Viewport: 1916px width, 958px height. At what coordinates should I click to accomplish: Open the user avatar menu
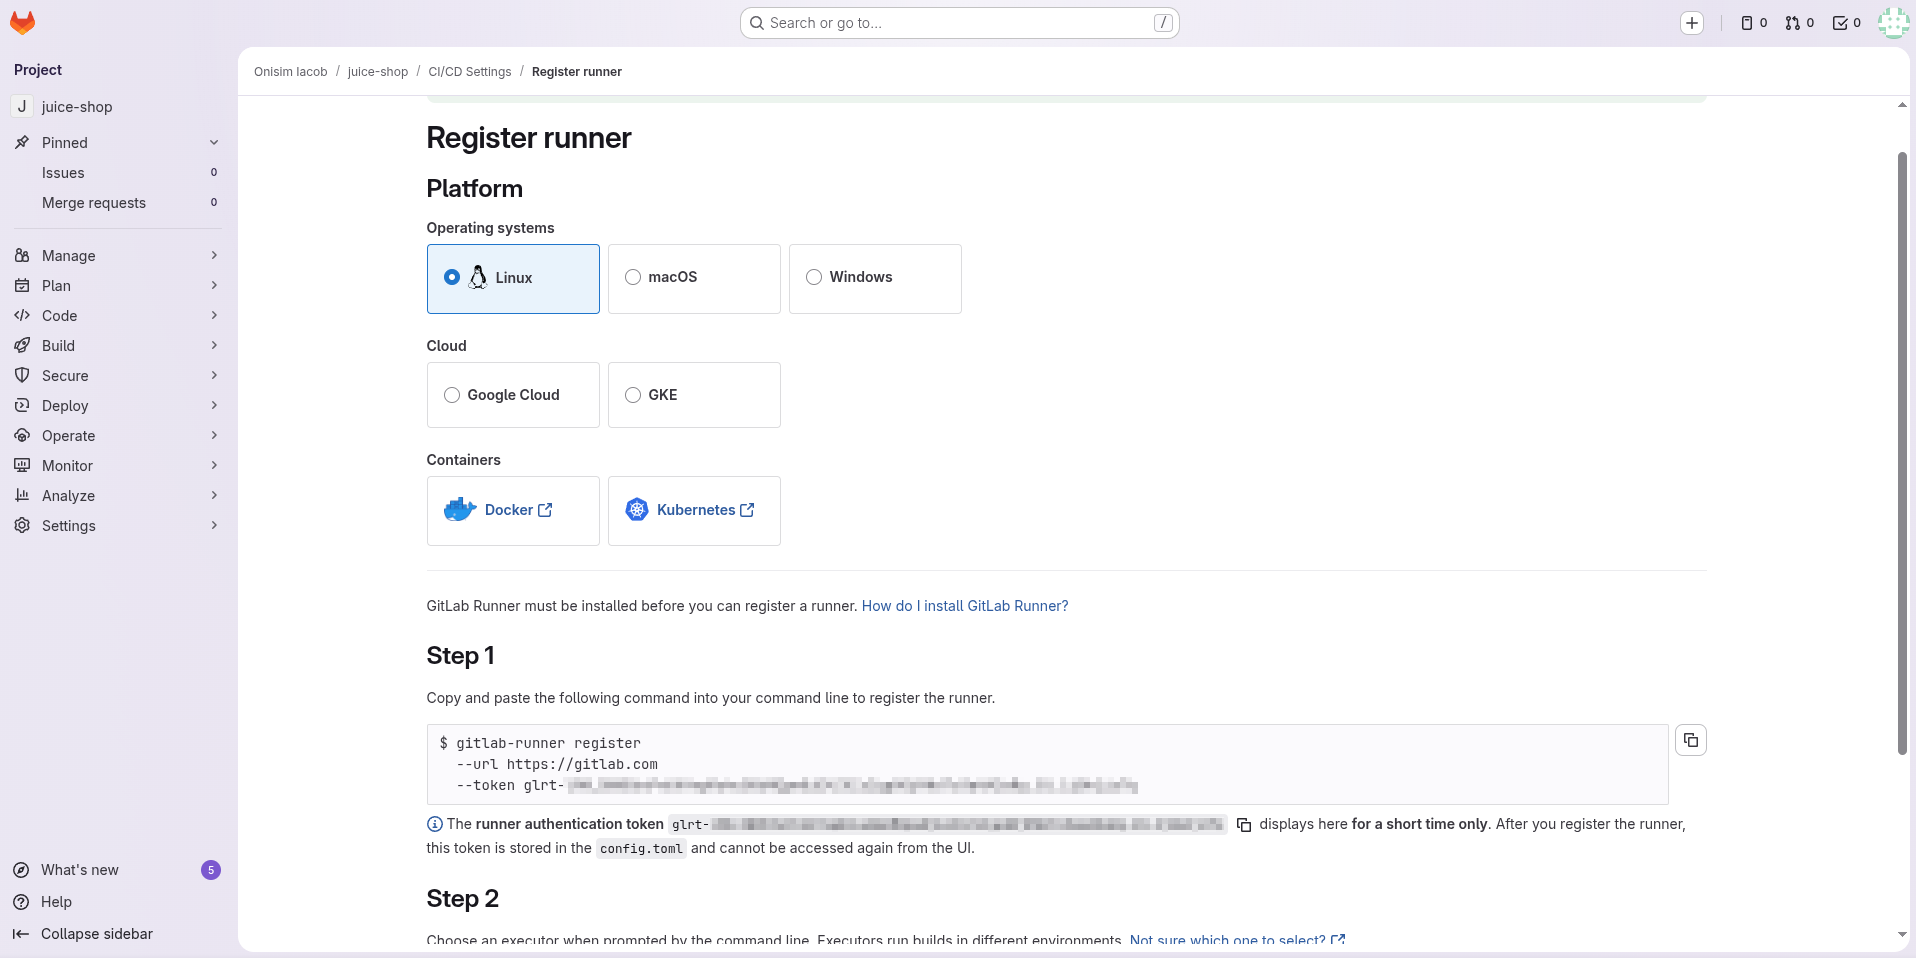1892,23
